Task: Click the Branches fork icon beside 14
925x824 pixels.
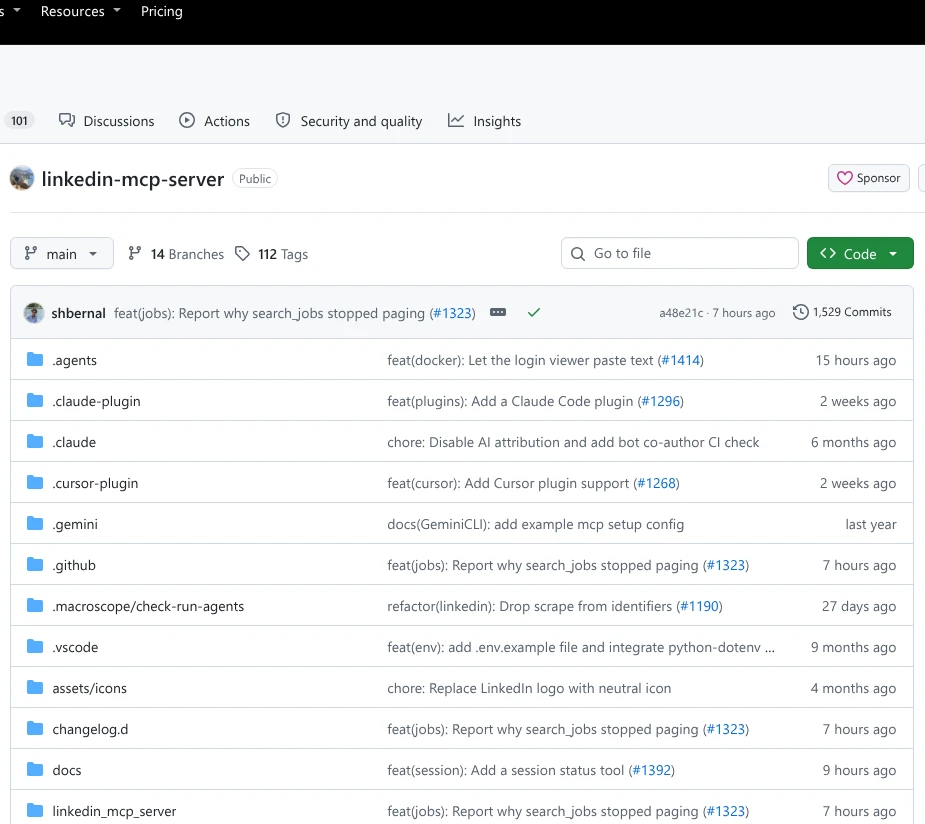Action: tap(135, 253)
